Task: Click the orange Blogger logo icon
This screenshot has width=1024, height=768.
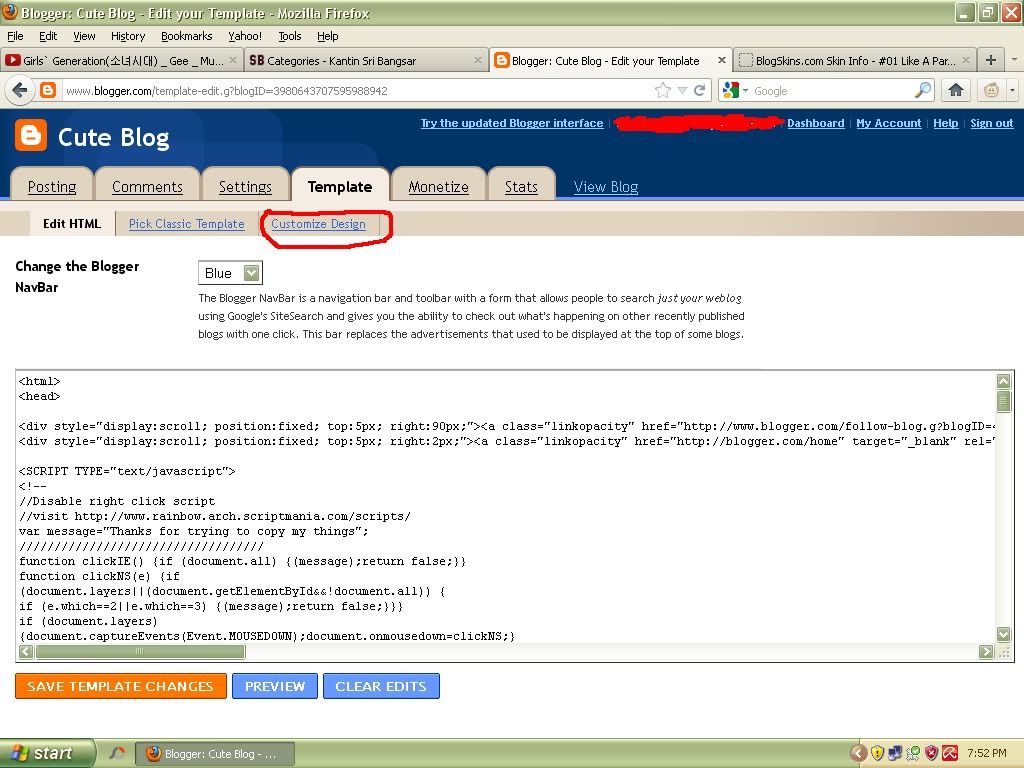Action: coord(32,136)
